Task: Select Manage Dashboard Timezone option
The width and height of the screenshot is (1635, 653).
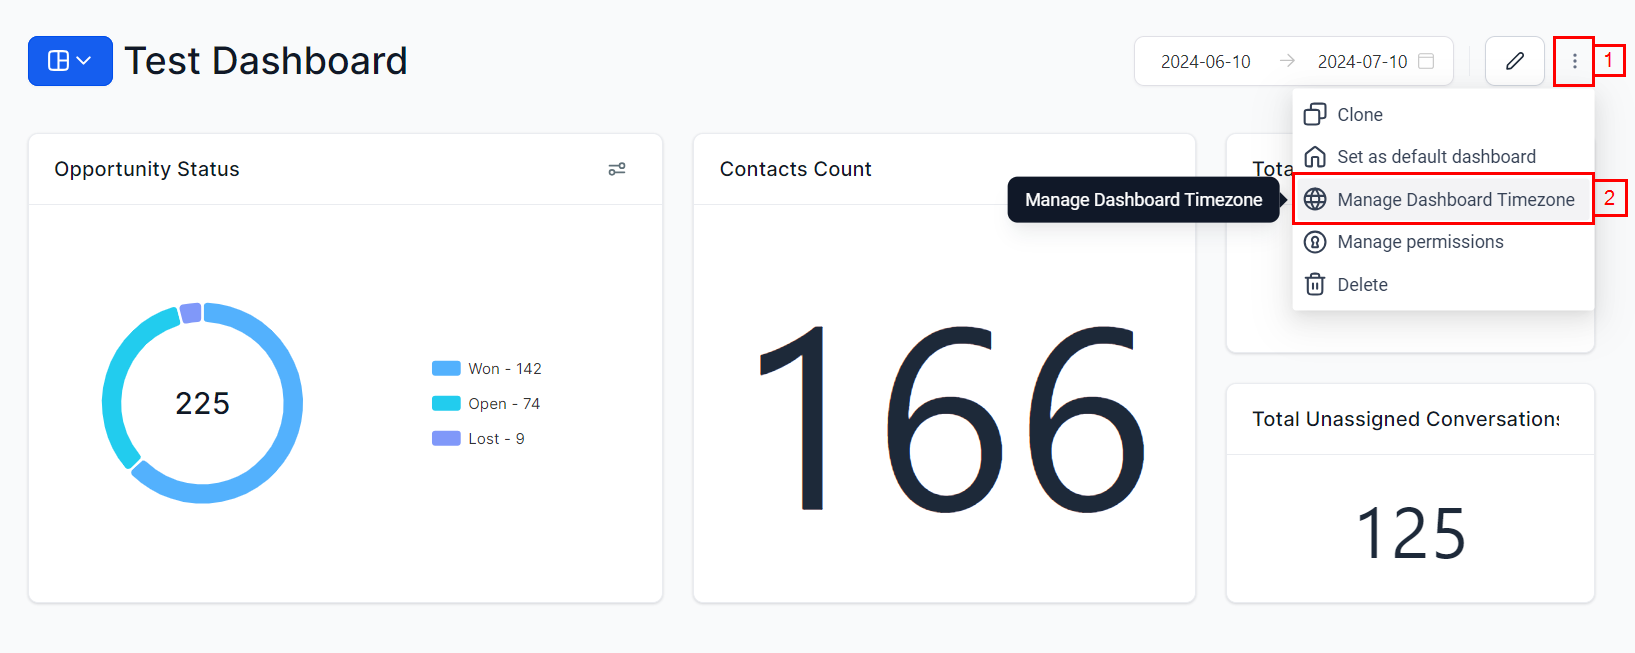Action: (1443, 199)
